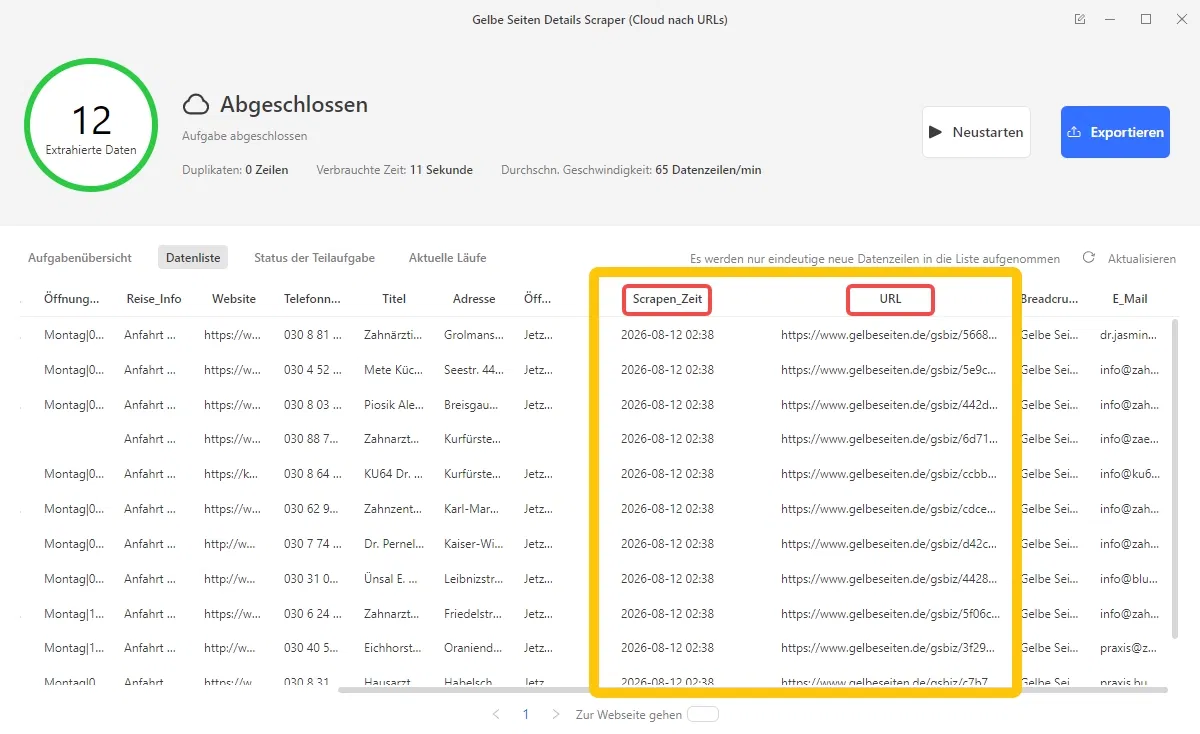Image resolution: width=1200 pixels, height=734 pixels.
Task: Click address cell Karl-Mar...
Action: point(473,509)
